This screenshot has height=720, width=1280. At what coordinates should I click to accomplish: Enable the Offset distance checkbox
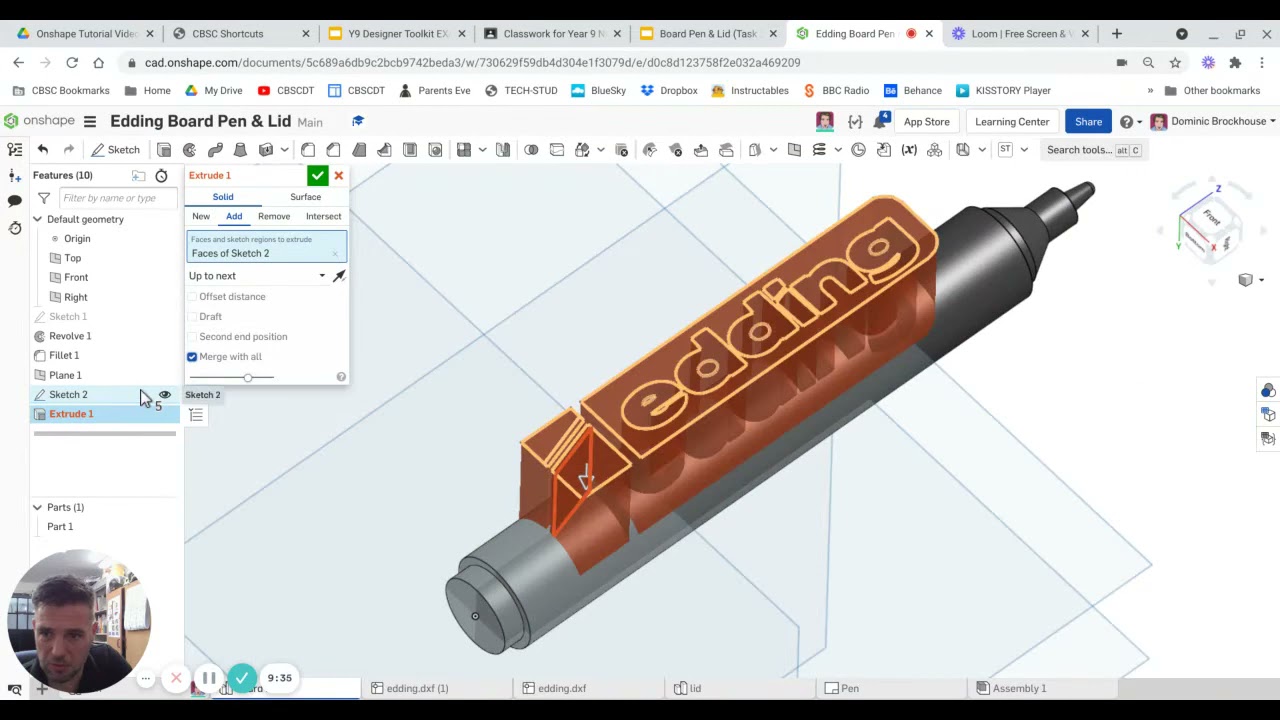192,297
